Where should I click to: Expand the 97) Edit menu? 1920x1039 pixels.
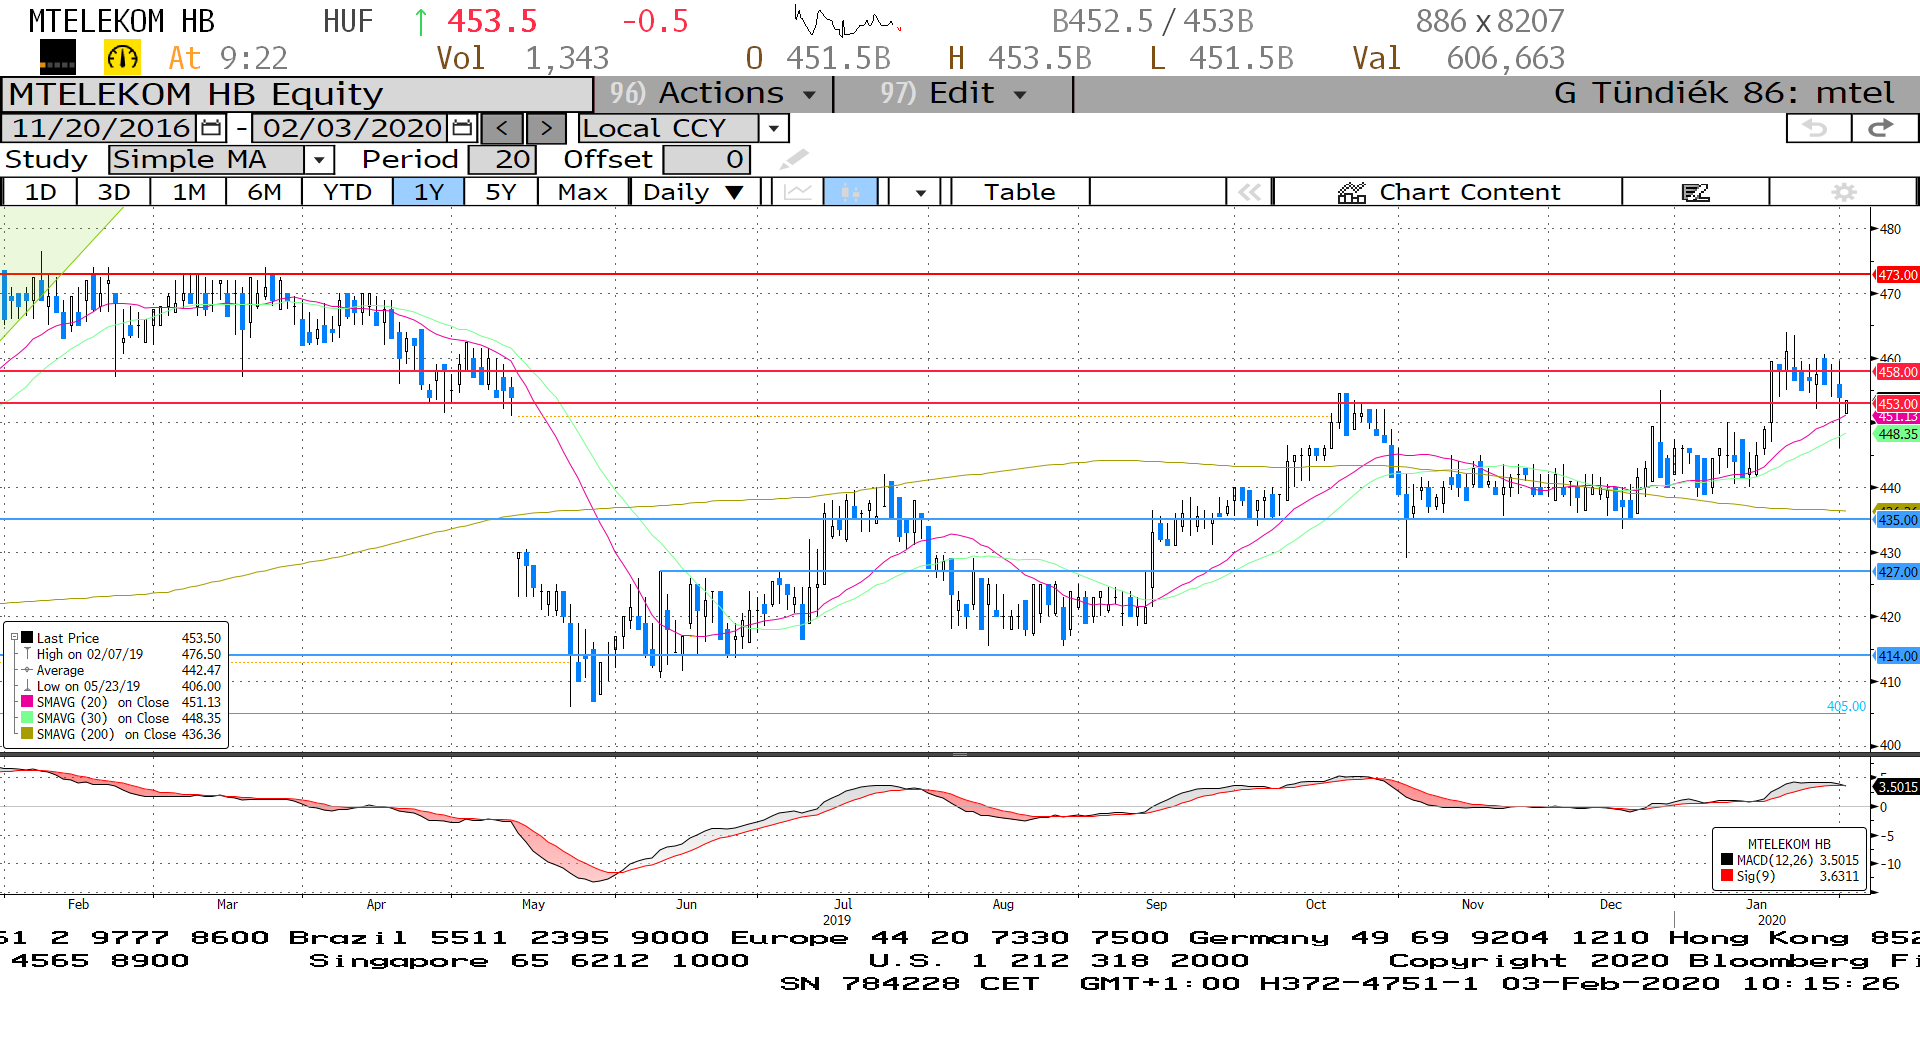[953, 94]
